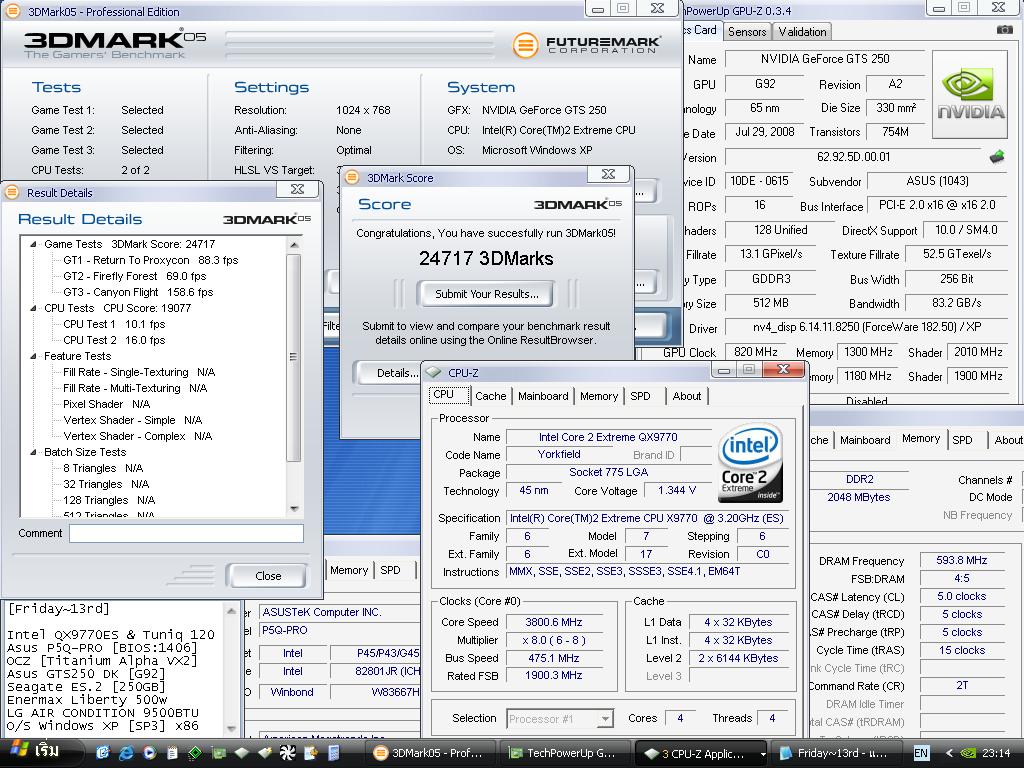Switch to Friday~13rd taskbar button
Screen dimensions: 1024x768
[837, 753]
